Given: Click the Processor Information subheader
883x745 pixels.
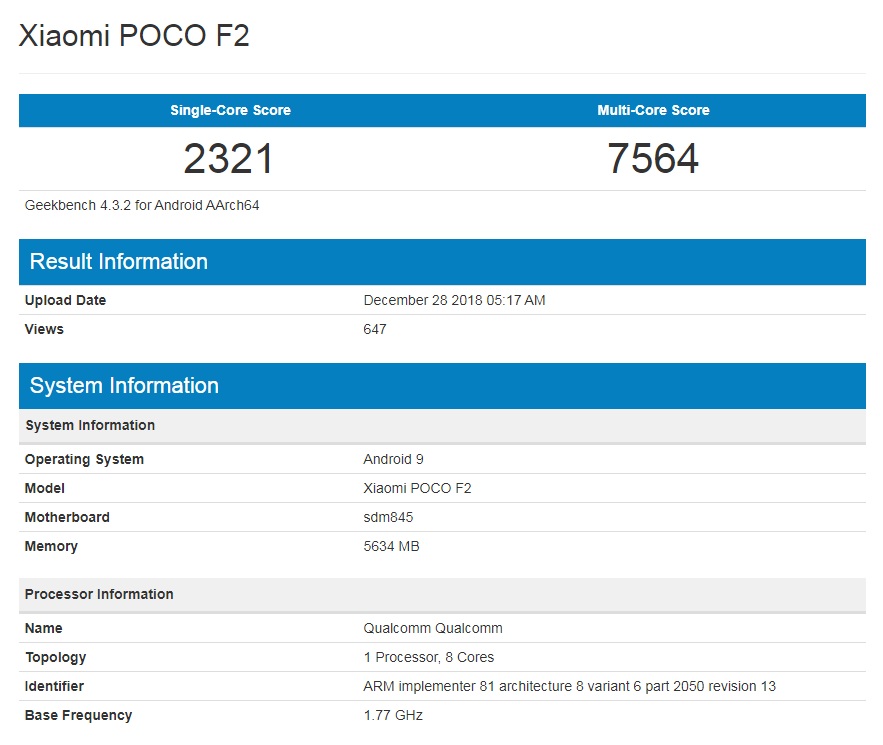Looking at the screenshot, I should tap(99, 594).
